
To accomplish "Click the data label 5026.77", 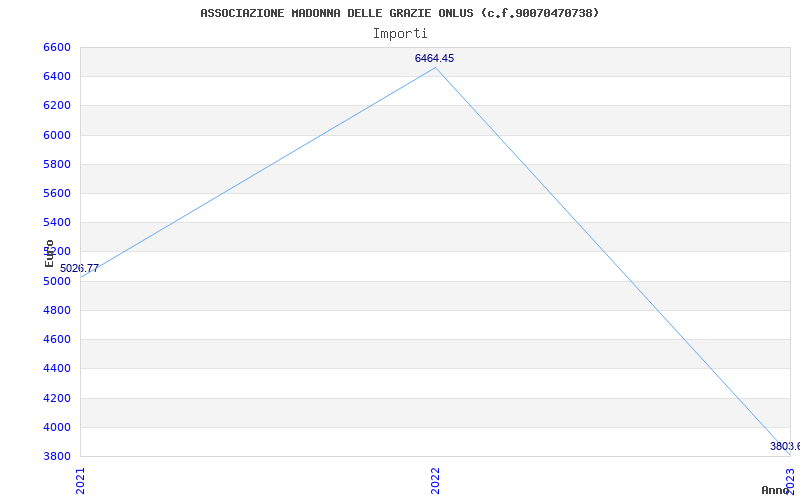I will pyautogui.click(x=79, y=268).
